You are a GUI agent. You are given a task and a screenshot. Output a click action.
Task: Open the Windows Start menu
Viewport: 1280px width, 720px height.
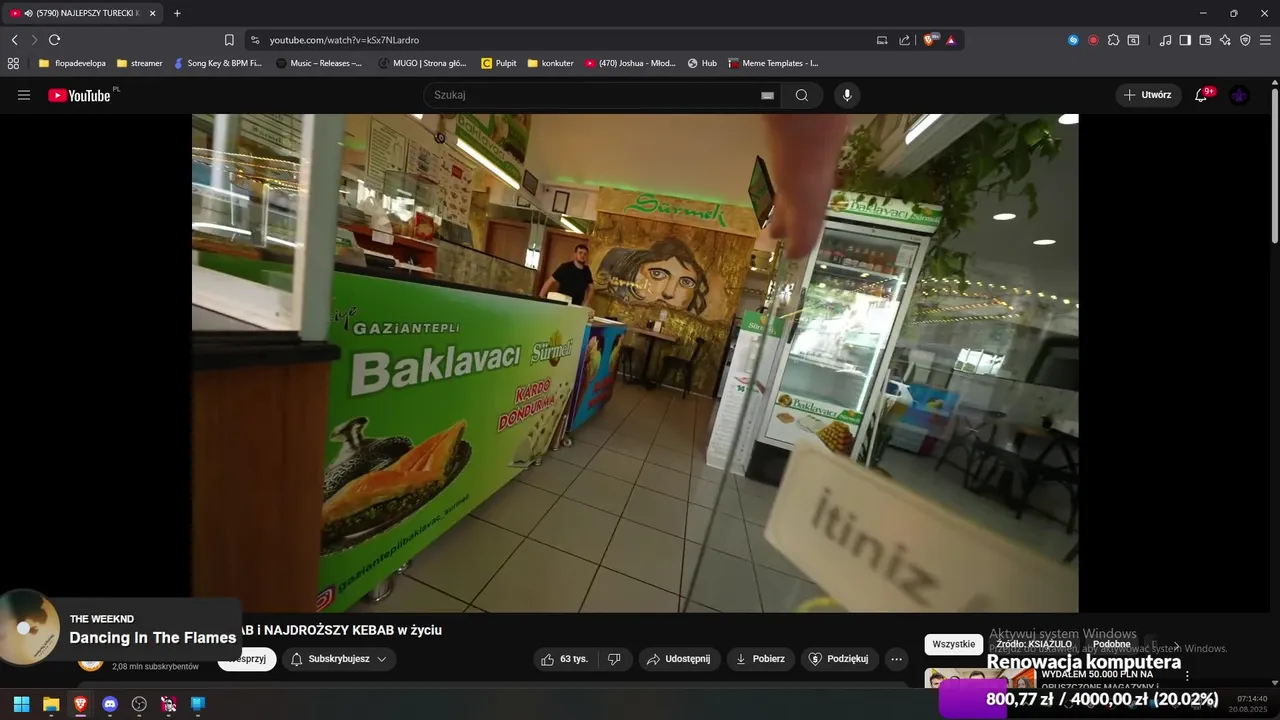[x=21, y=704]
